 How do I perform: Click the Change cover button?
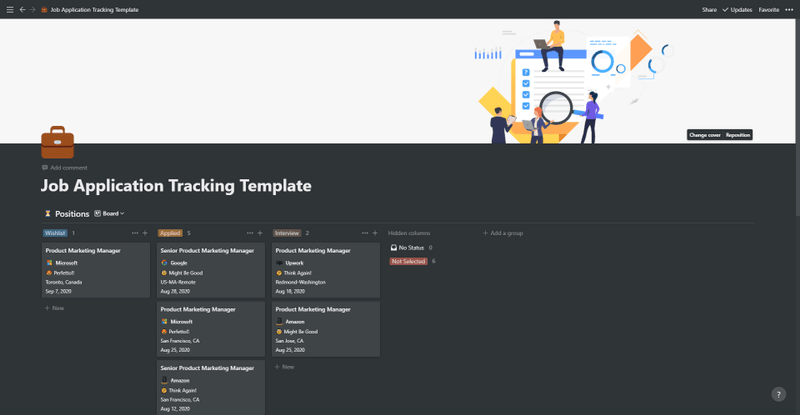tap(705, 135)
